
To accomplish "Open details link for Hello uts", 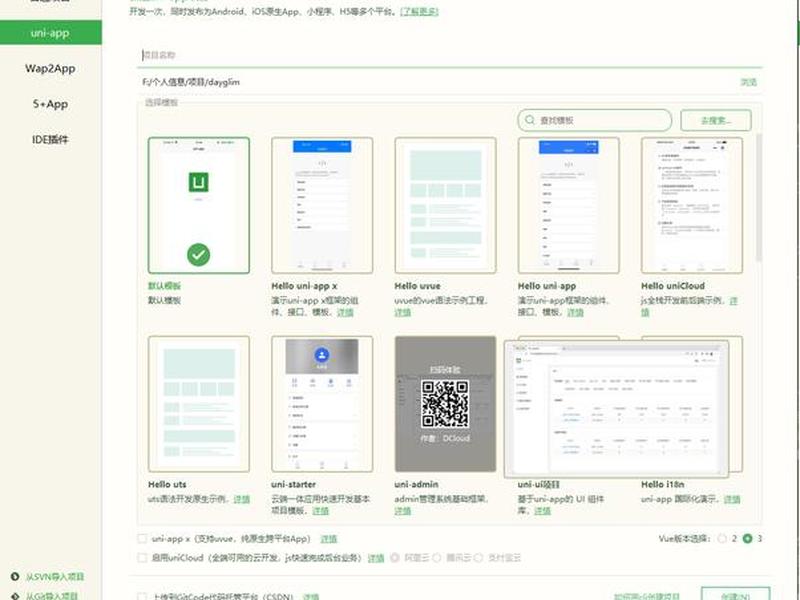I will [x=241, y=499].
